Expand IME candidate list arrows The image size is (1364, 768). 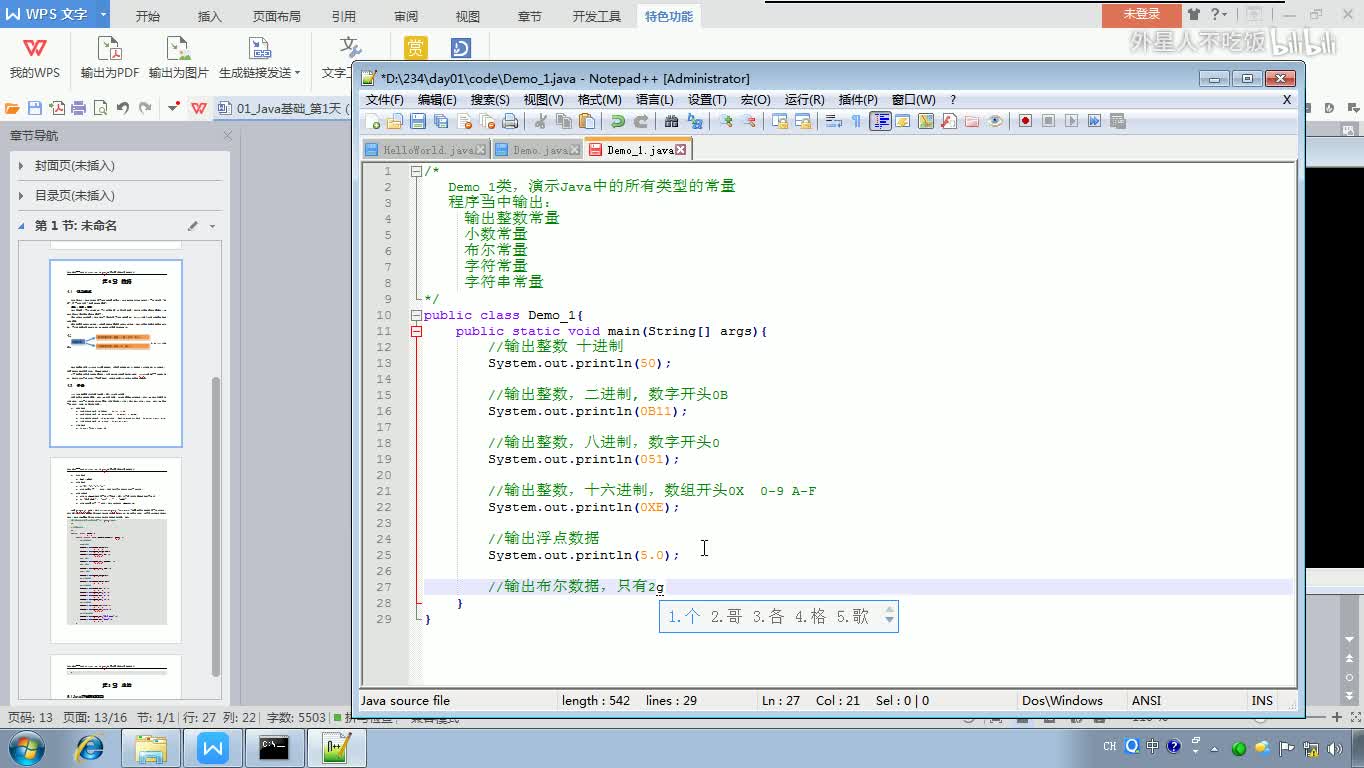pyautogui.click(x=889, y=617)
